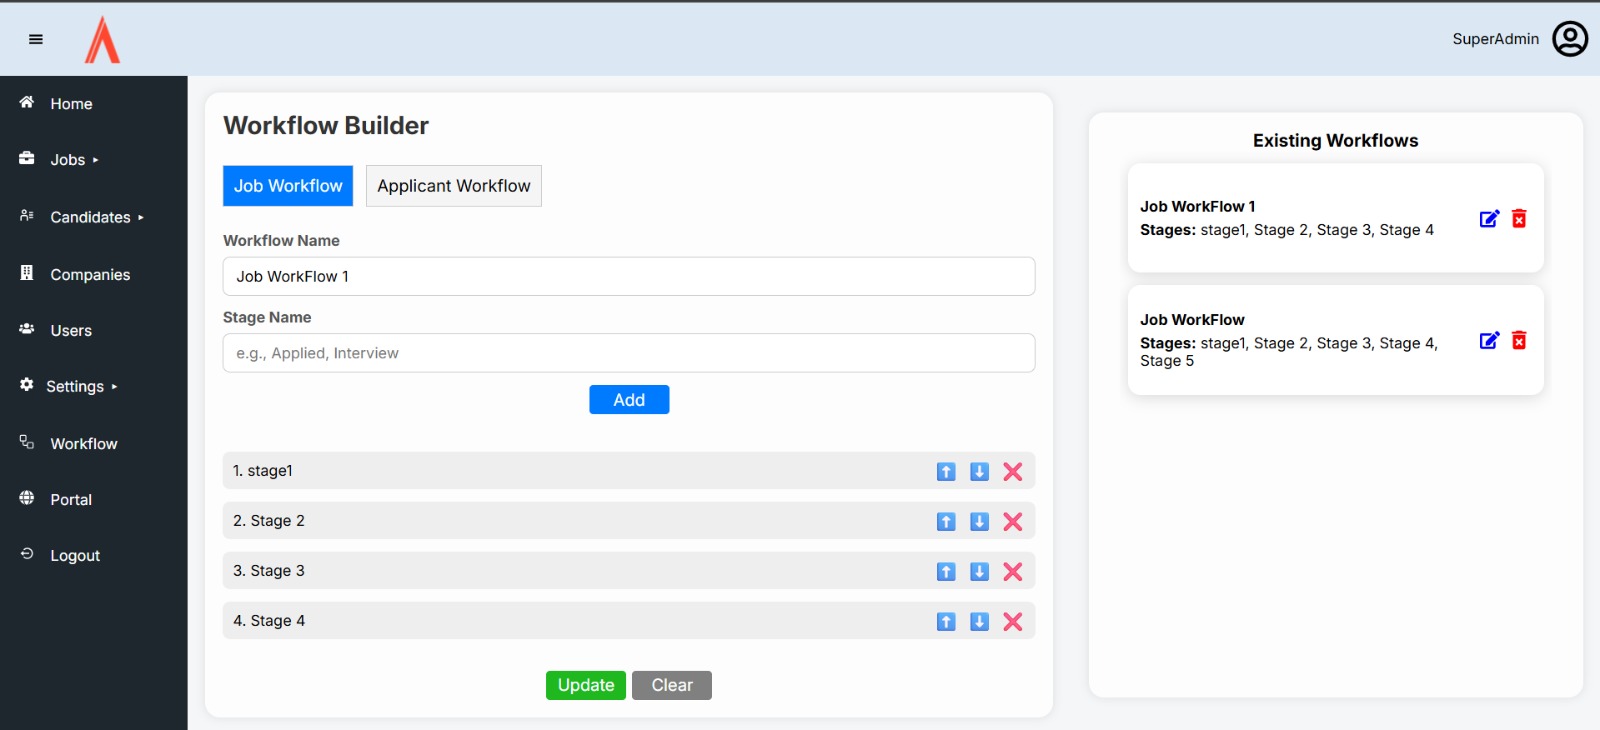1600x730 pixels.
Task: Expand the Jobs sidebar submenu
Action: (74, 160)
